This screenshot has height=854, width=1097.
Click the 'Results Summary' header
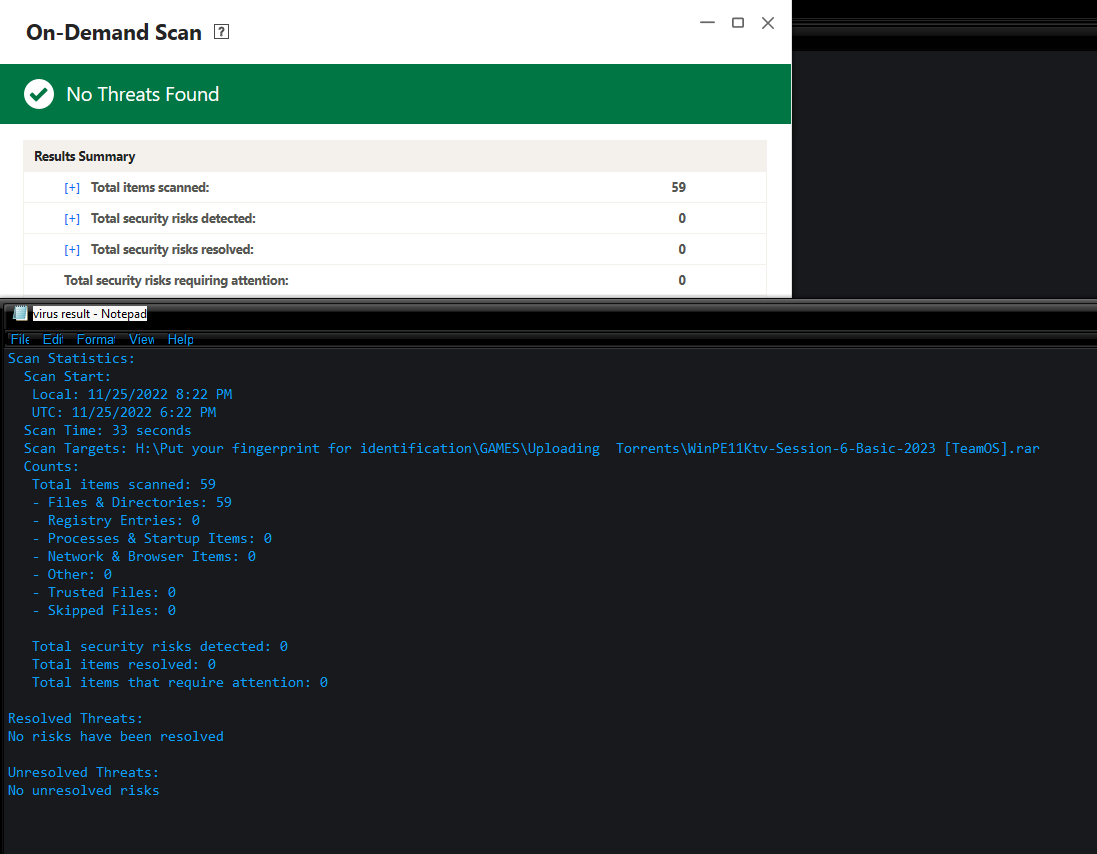pyautogui.click(x=85, y=156)
